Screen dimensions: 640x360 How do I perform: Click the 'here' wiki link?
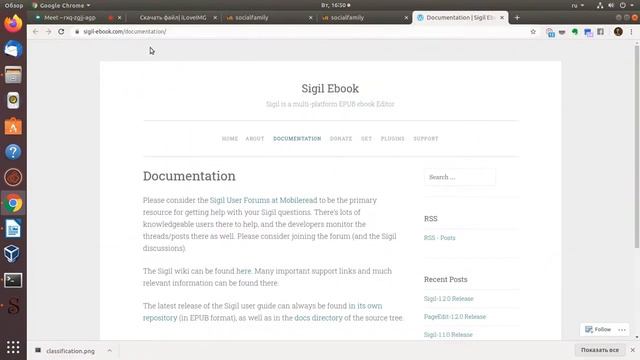click(x=244, y=271)
